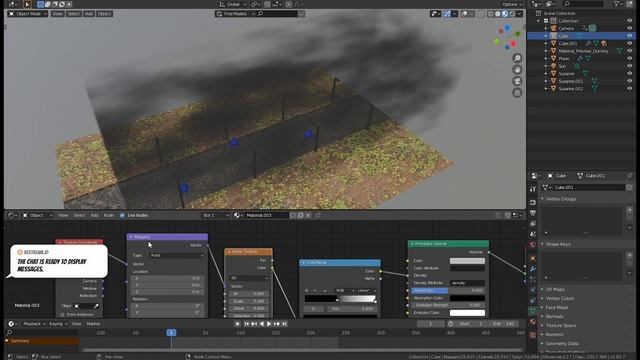The width and height of the screenshot is (640, 360).
Task: Open the Object Data mesh tab
Action: pos(533,311)
